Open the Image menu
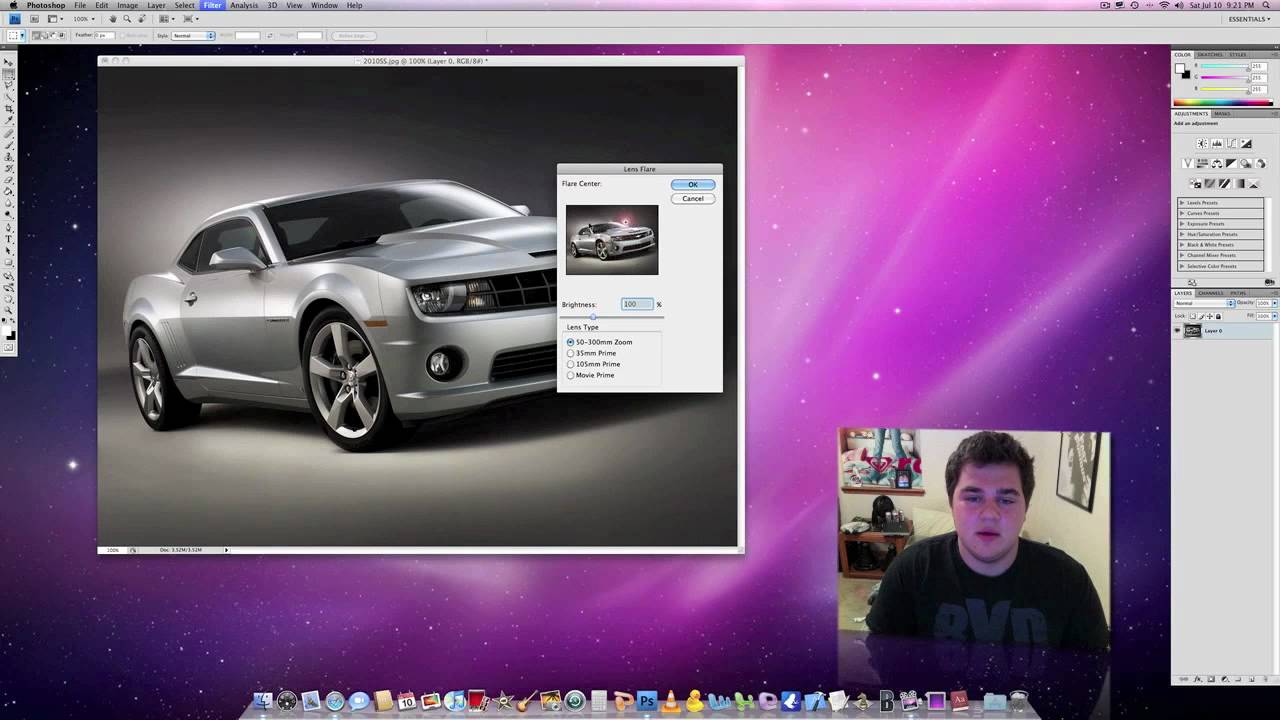The height and width of the screenshot is (720, 1280). tap(127, 5)
